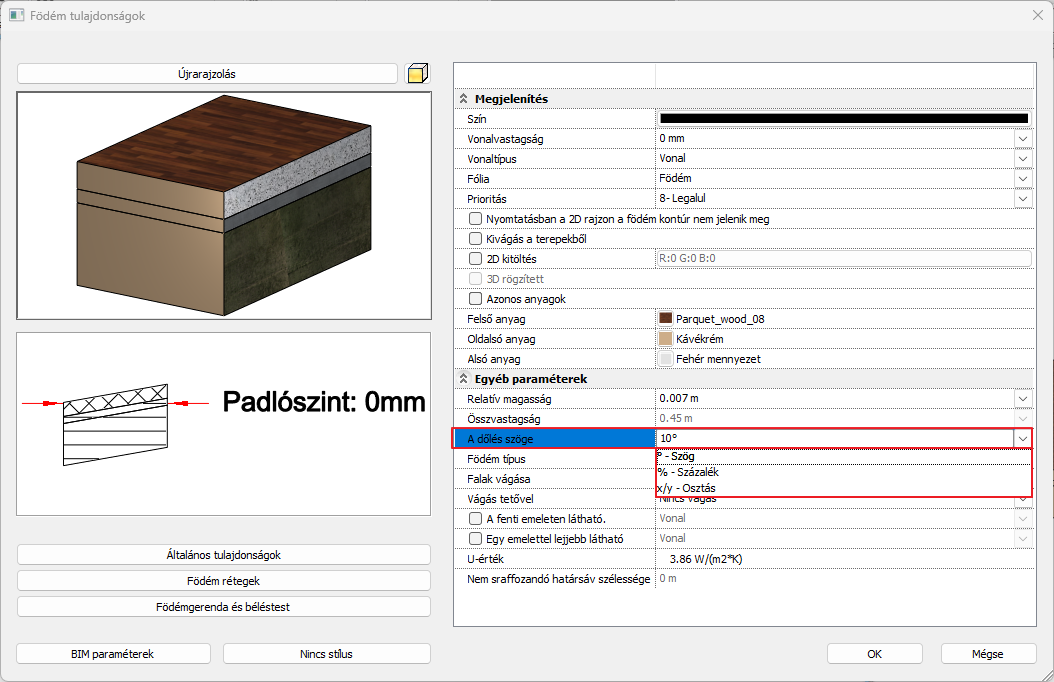Enable A fenti emeleten látható checkbox
The width and height of the screenshot is (1054, 682).
[475, 519]
